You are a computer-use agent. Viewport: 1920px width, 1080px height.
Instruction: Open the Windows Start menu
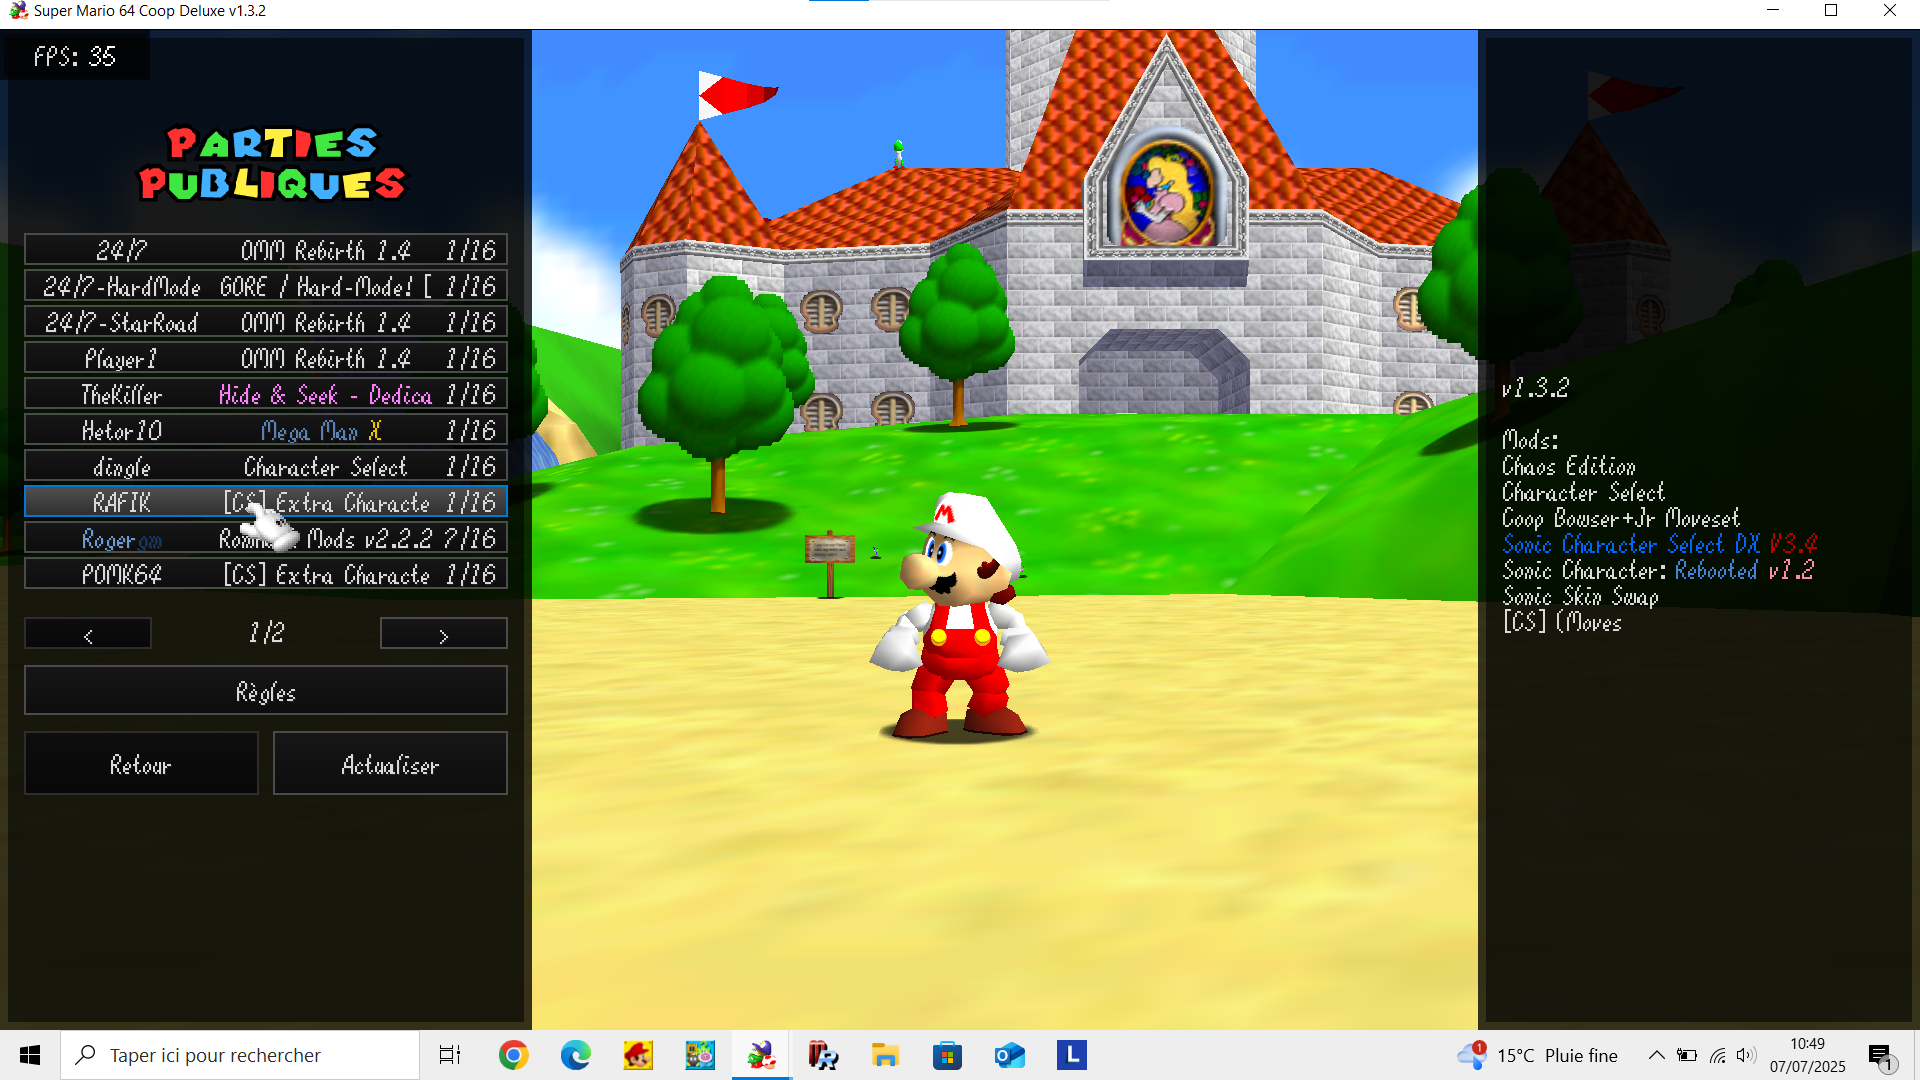[x=30, y=1055]
